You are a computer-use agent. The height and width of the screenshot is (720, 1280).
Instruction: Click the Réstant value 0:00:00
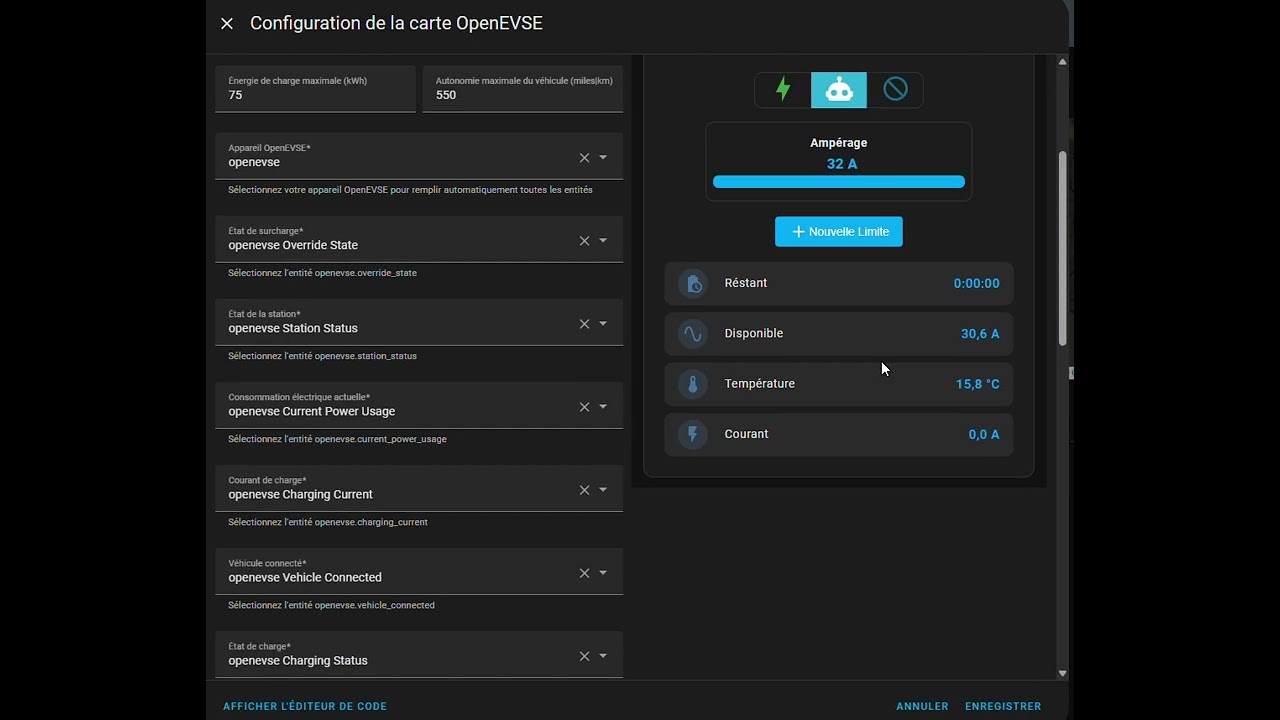click(x=976, y=284)
